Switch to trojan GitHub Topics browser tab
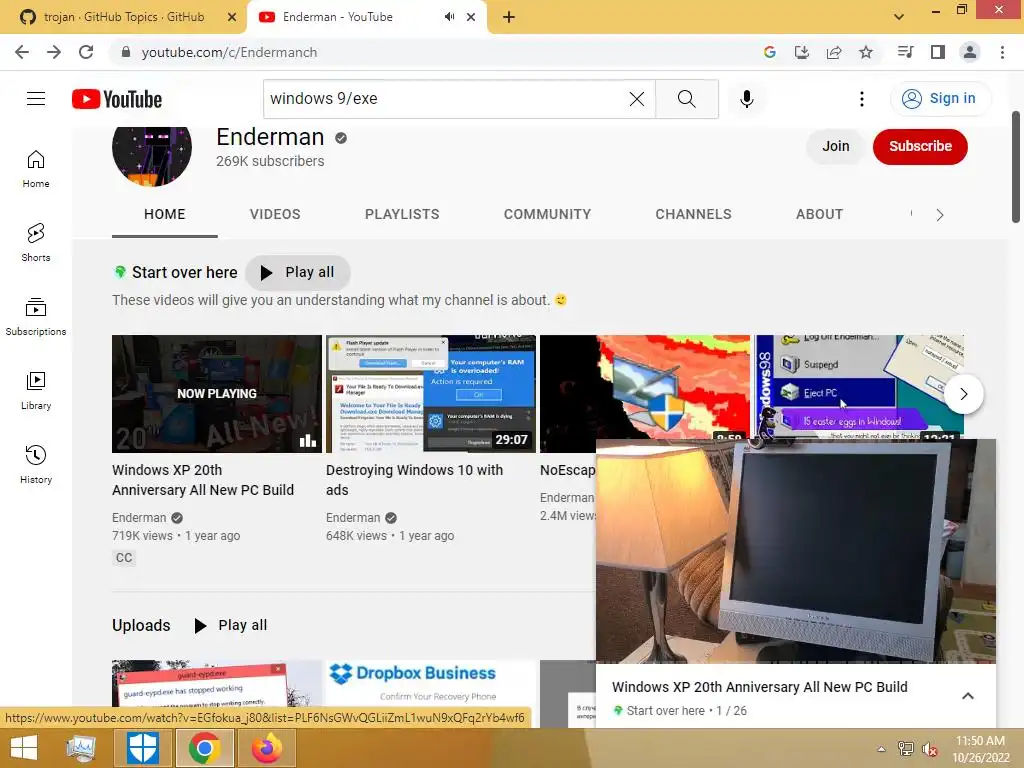This screenshot has width=1024, height=768. tap(123, 17)
